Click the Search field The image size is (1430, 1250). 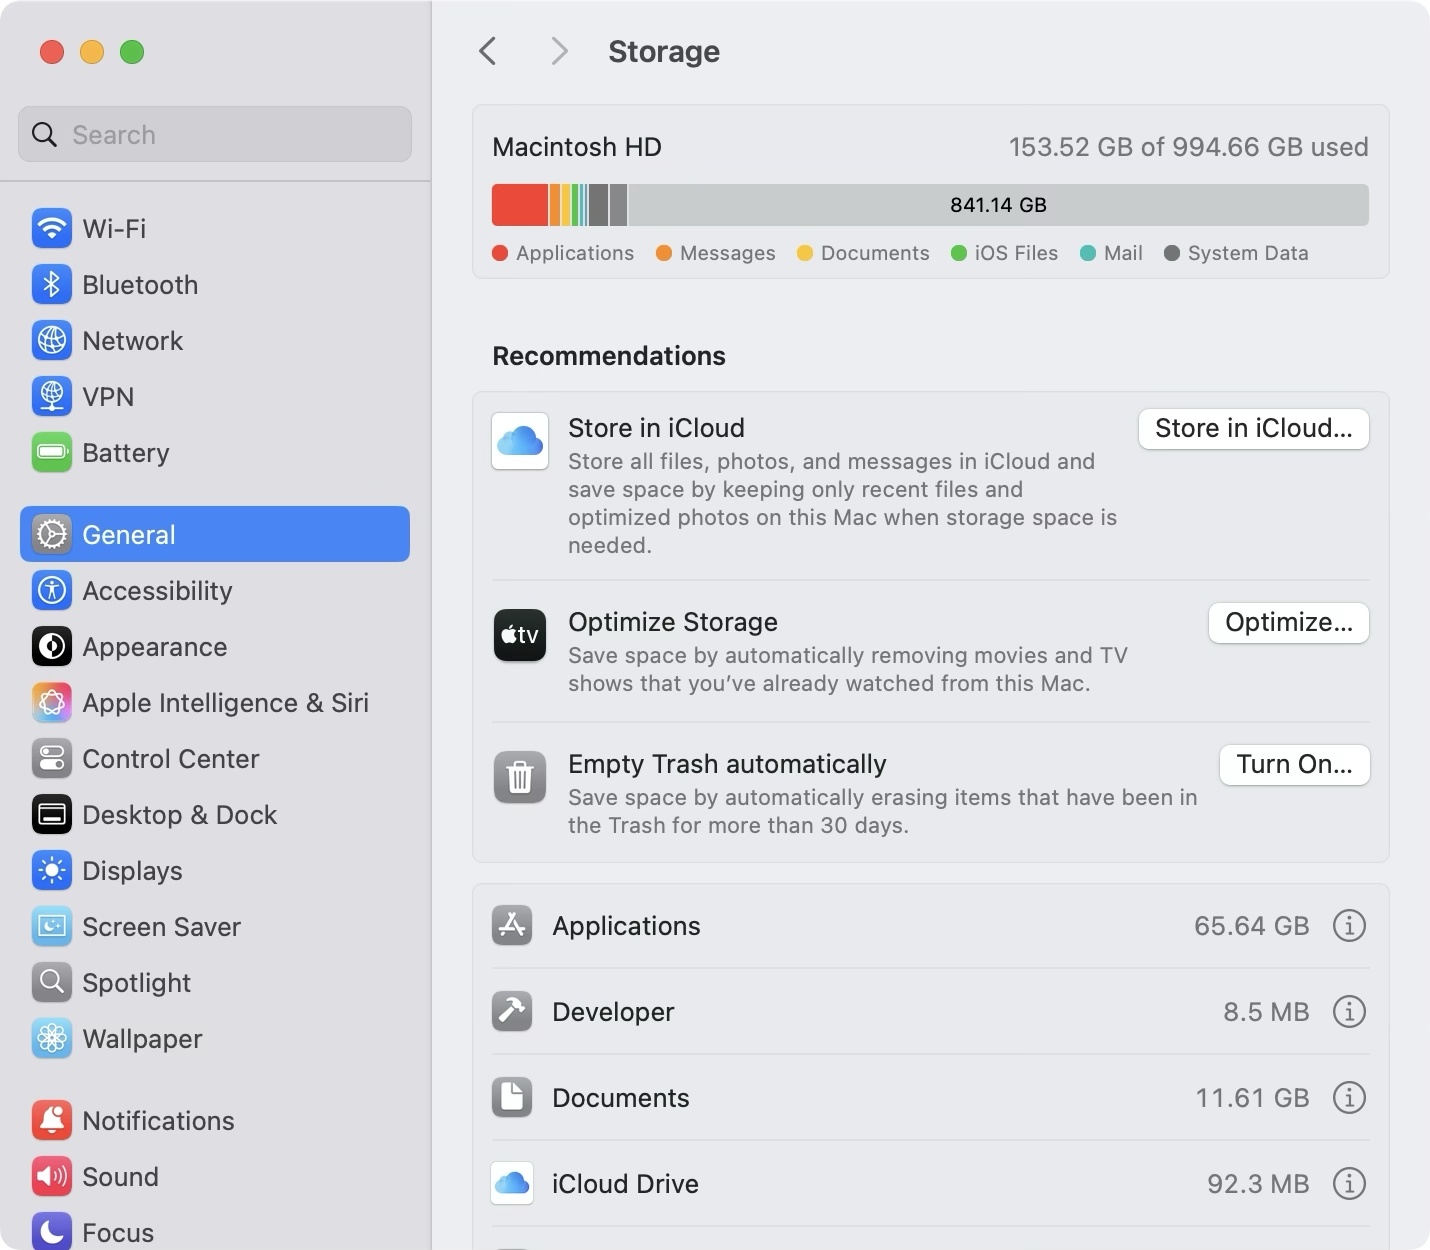click(214, 133)
